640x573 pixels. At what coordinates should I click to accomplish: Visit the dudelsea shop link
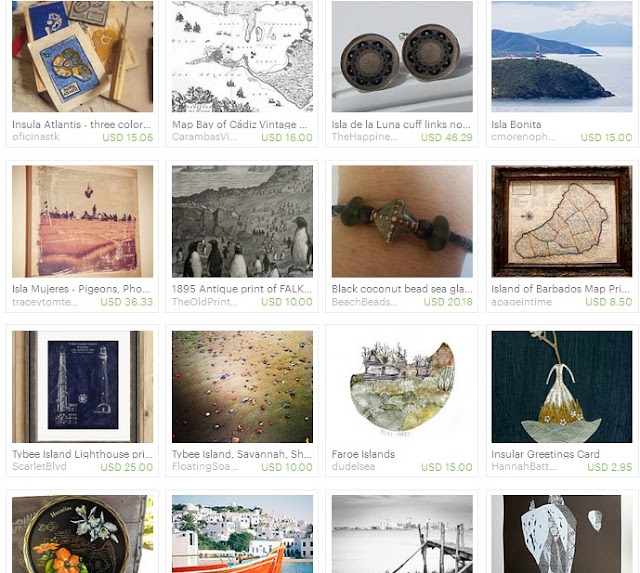tap(353, 466)
